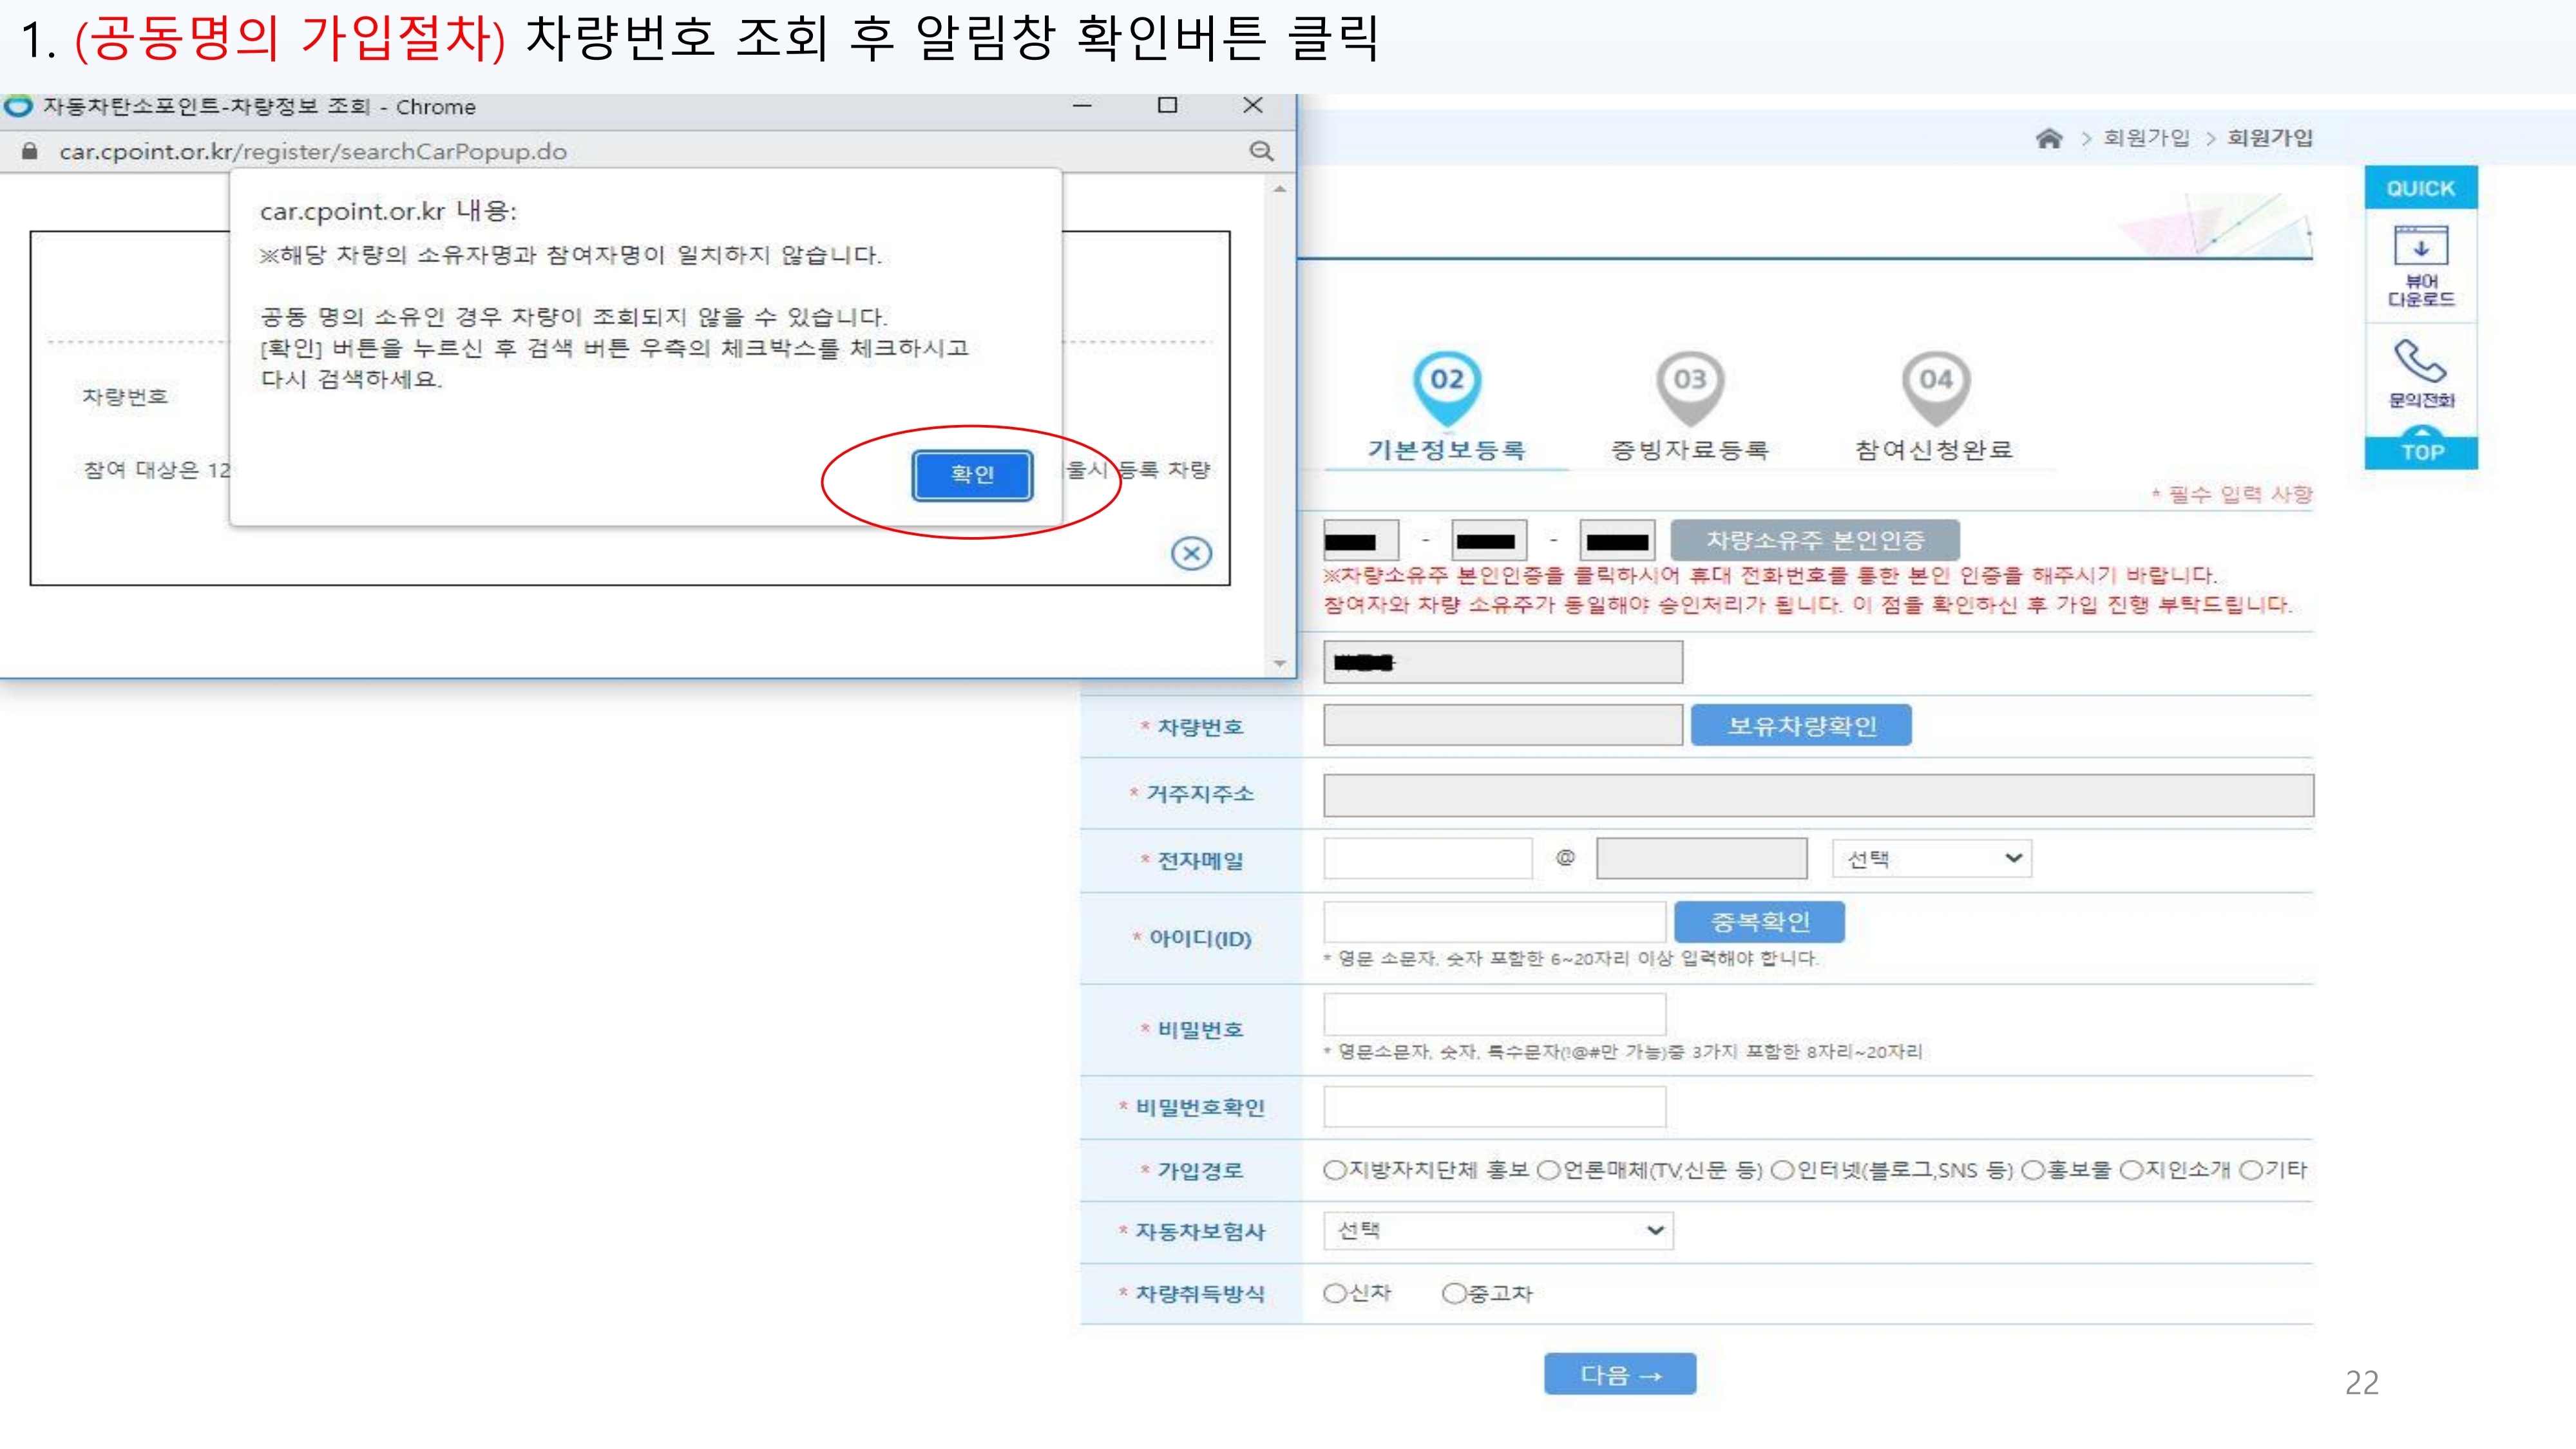This screenshot has width=2576, height=1449.
Task: Click the zoom magnifier icon in address bar
Action: click(x=1261, y=151)
